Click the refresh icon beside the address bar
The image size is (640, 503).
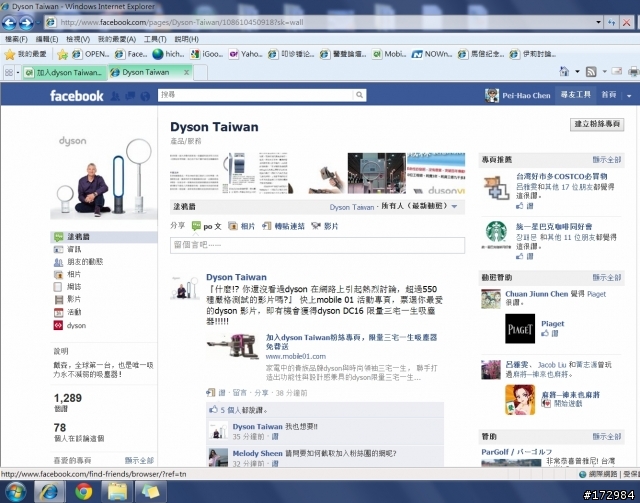pyautogui.click(x=611, y=22)
